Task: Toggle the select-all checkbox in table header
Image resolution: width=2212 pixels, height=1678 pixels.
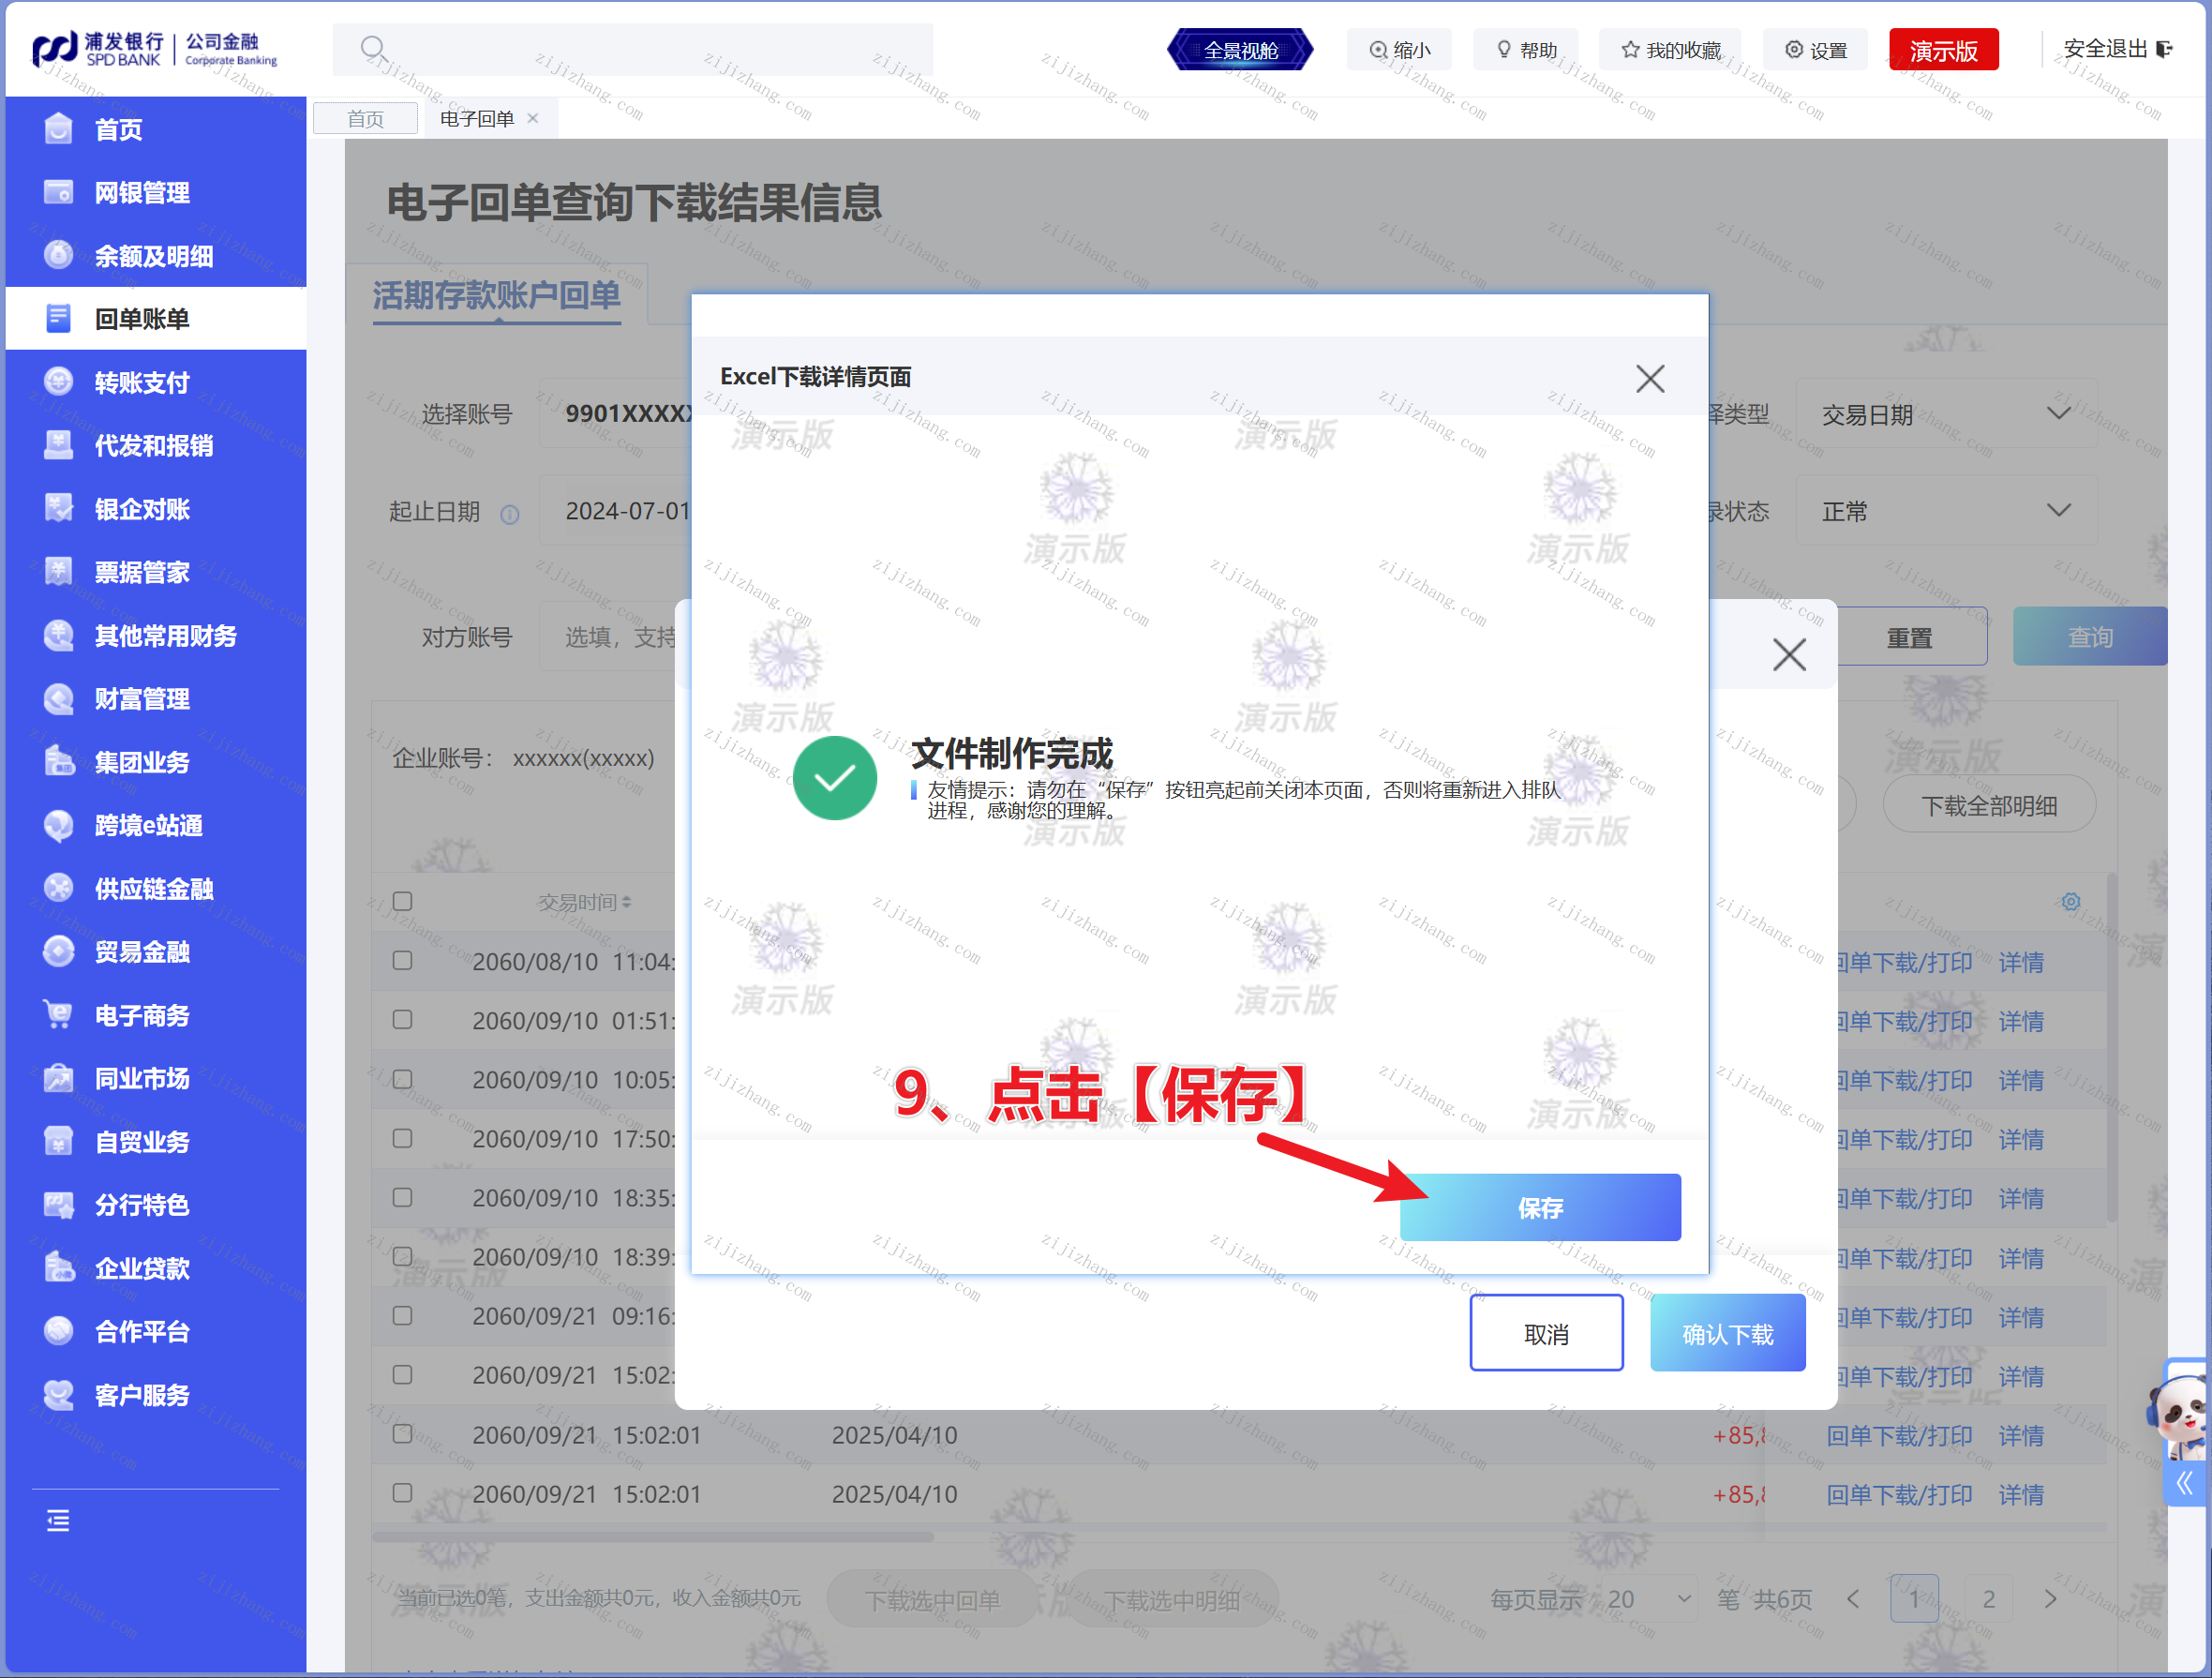Action: [403, 901]
